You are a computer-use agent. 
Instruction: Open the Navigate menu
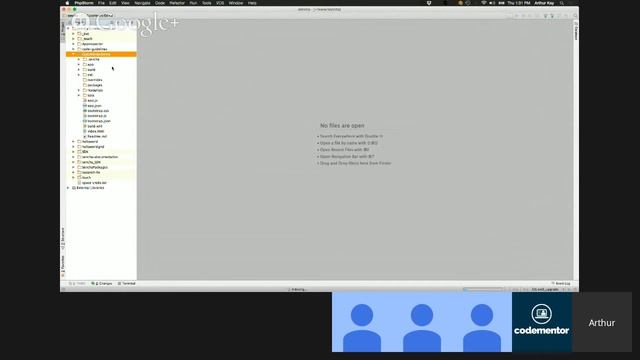(x=142, y=3)
